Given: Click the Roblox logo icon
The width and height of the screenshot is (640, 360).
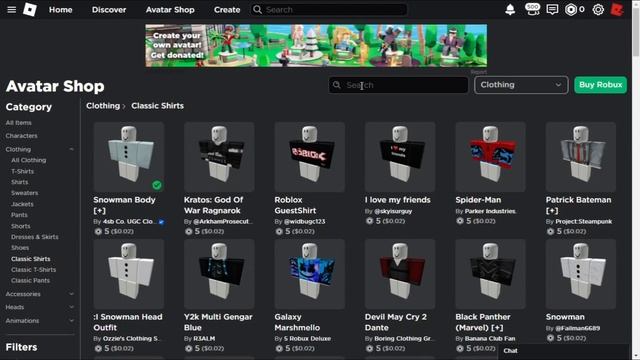Looking at the screenshot, I should click(x=30, y=9).
